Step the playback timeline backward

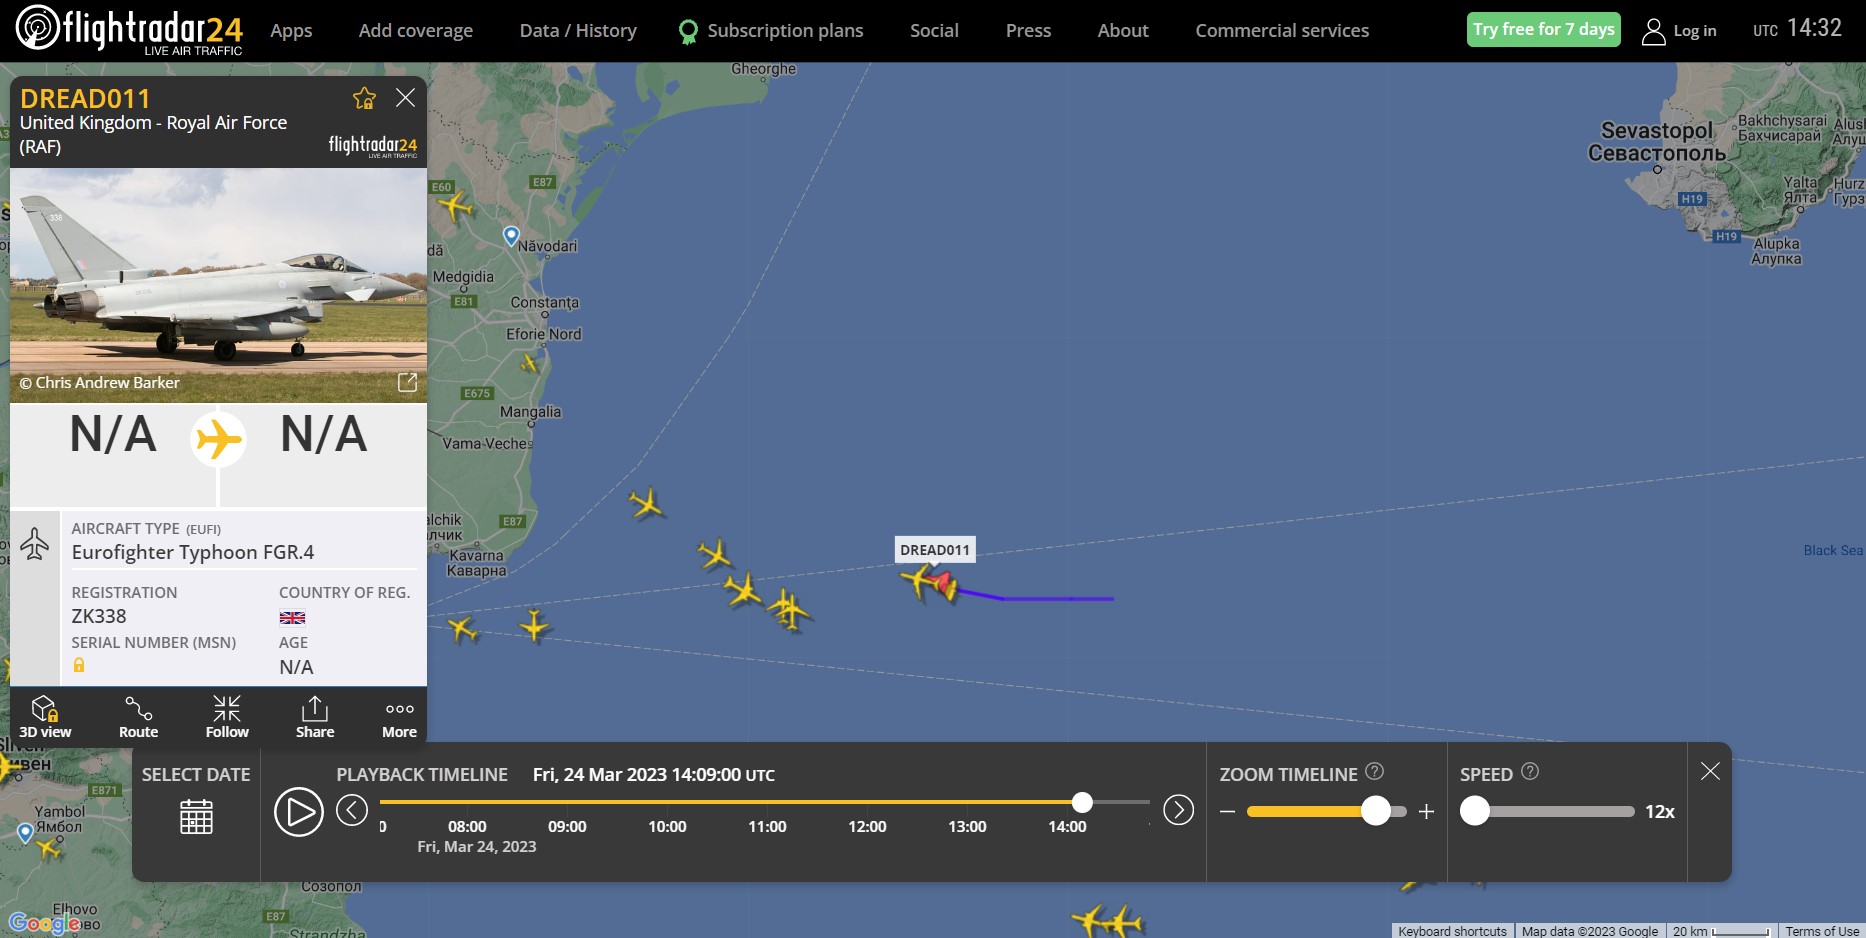click(x=352, y=809)
